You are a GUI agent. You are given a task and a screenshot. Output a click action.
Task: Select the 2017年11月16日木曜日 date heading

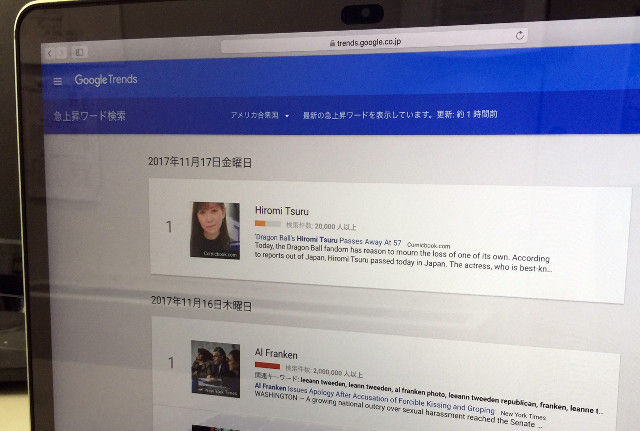click(x=201, y=303)
